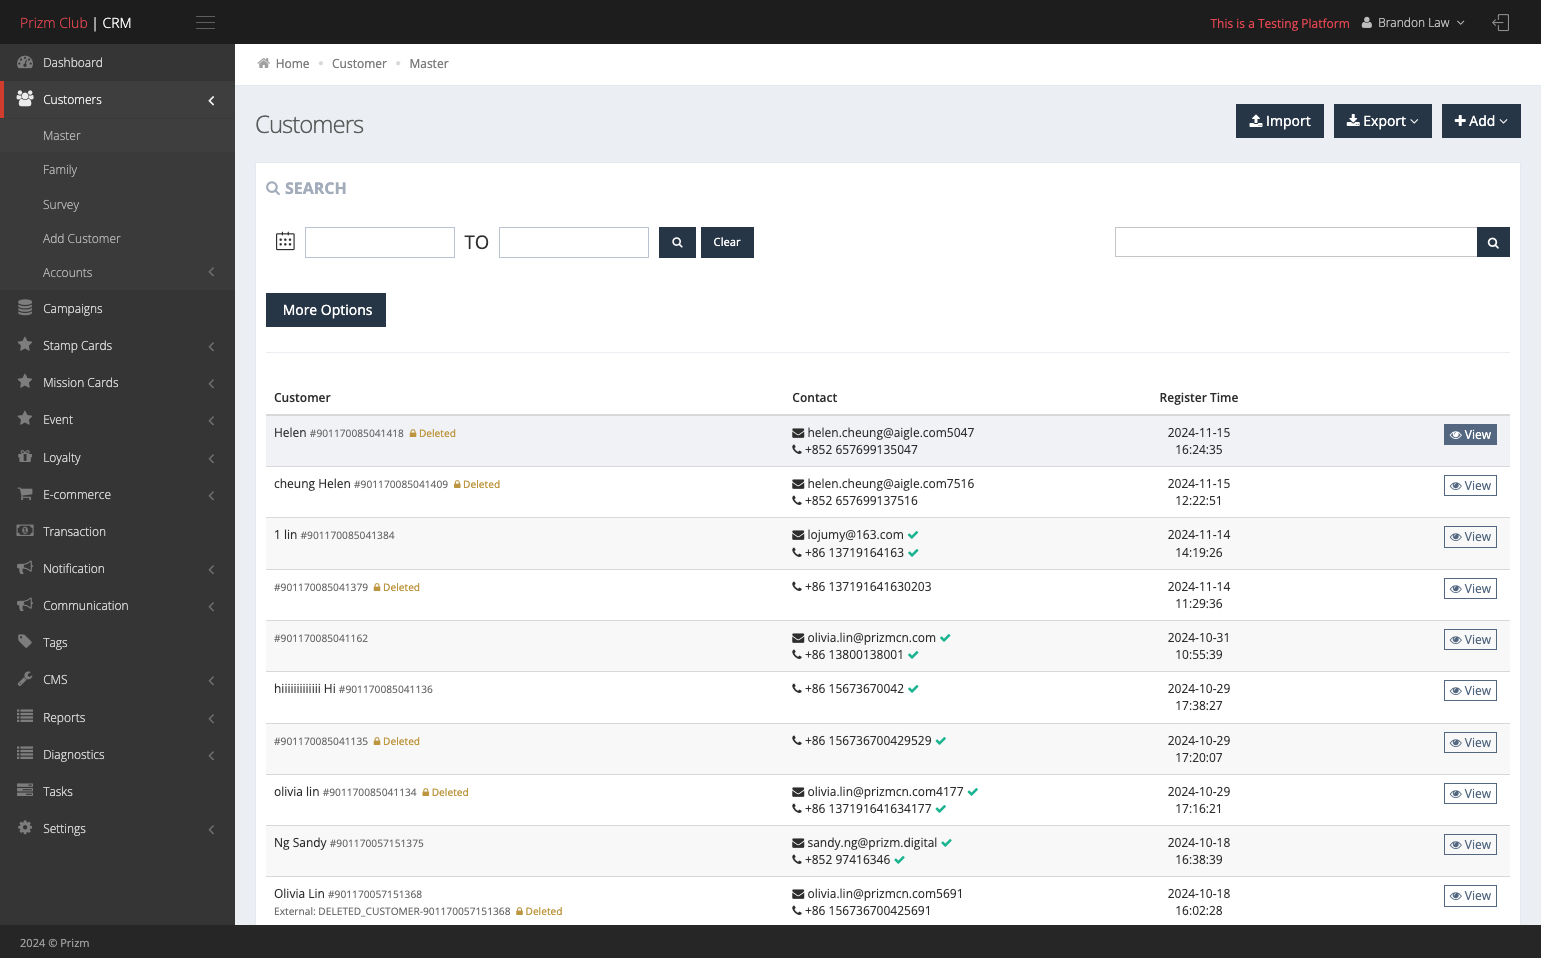View record for Helen #901170085041418

1470,435
